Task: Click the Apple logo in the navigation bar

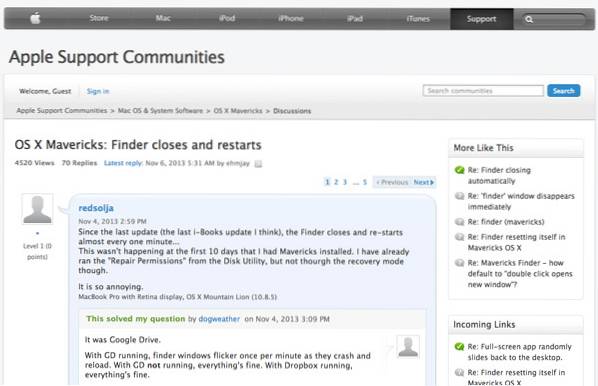Action: 35,18
